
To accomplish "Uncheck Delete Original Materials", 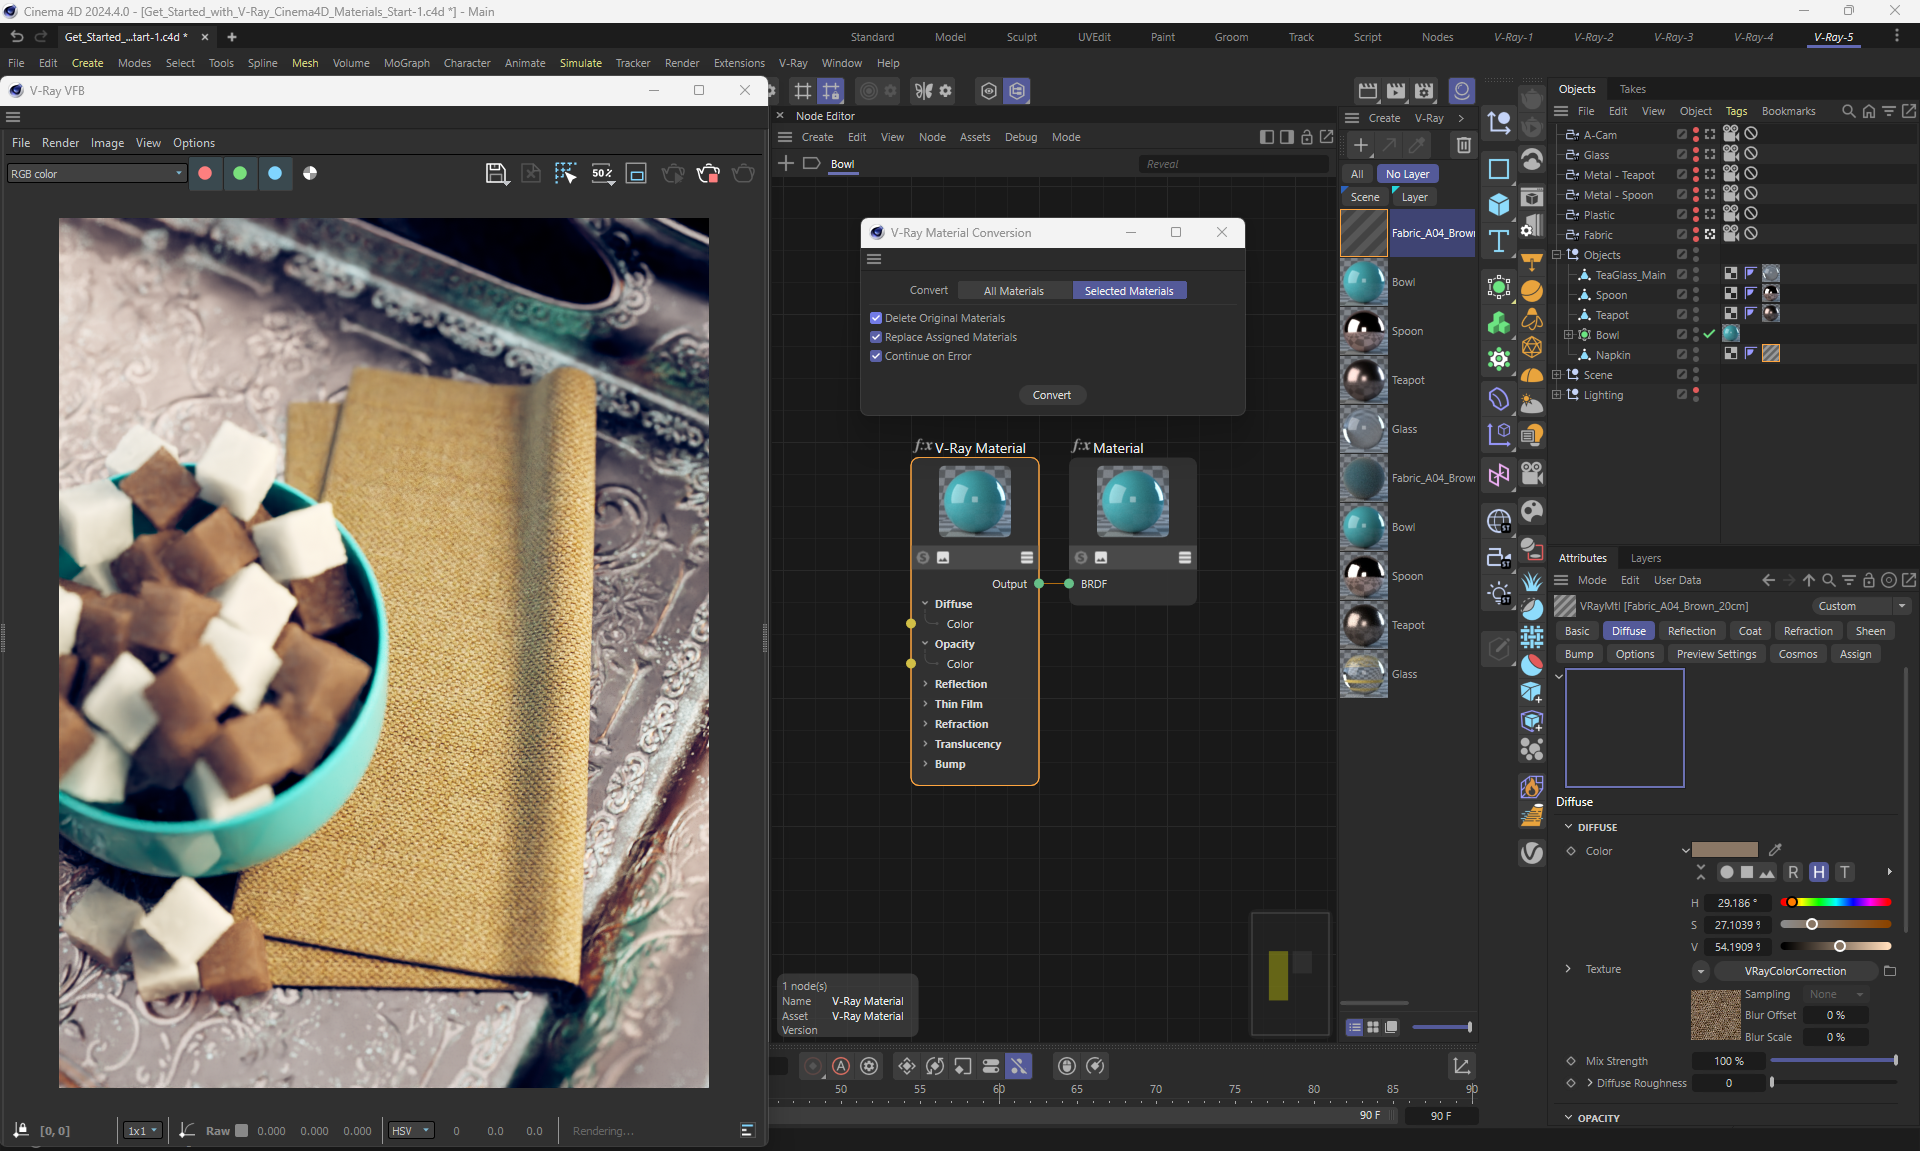I will (876, 318).
